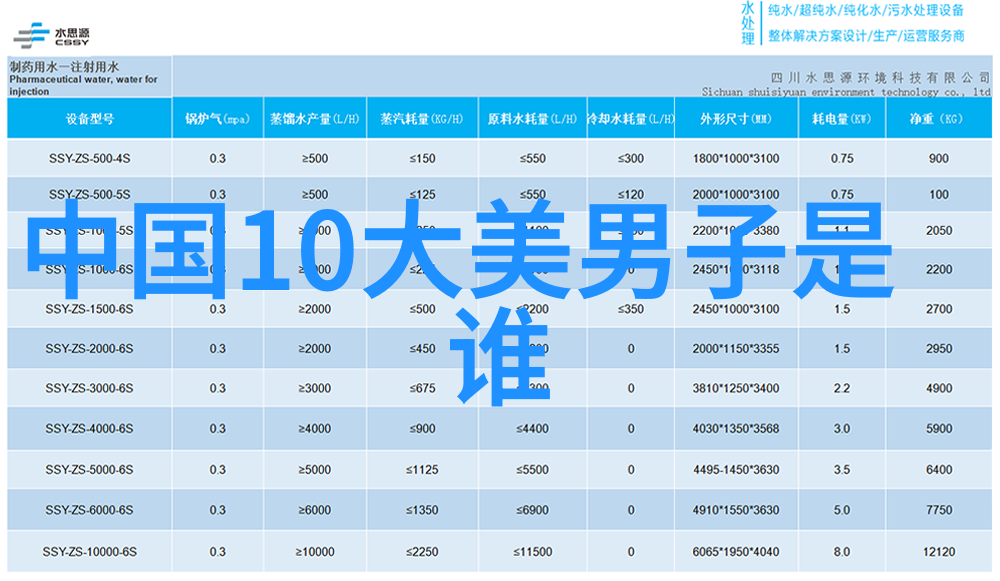
Task: Click net weight value 2950
Action: (939, 349)
